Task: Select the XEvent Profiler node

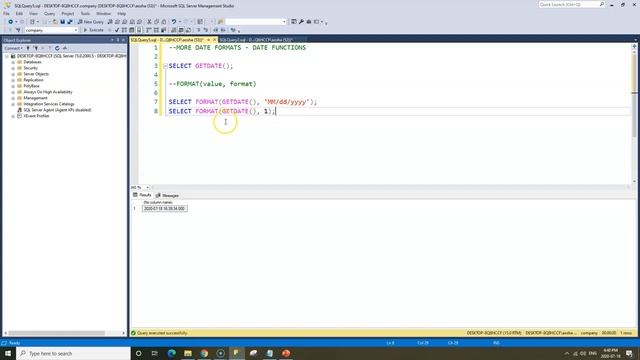Action: (36, 116)
